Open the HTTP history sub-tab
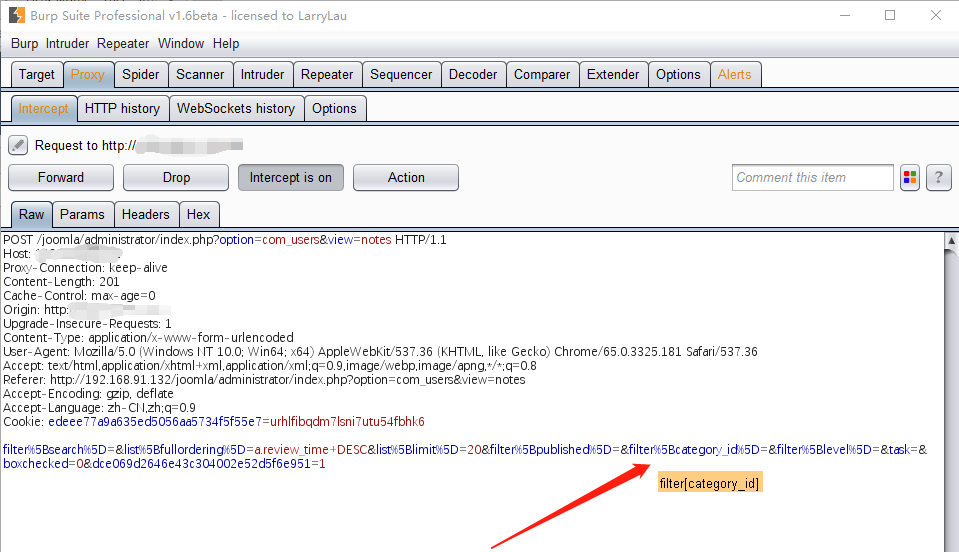959x552 pixels. [122, 109]
